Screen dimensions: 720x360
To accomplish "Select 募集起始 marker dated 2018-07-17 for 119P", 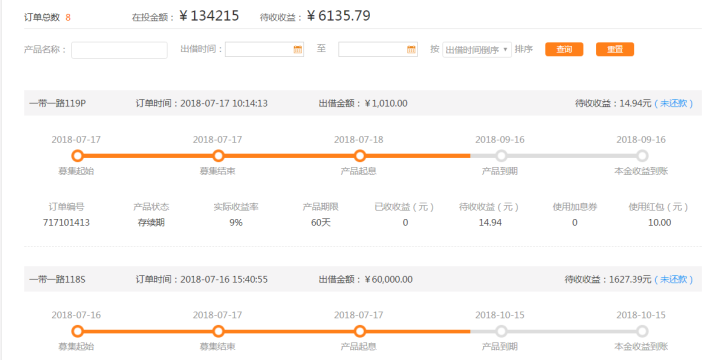I will point(78,156).
